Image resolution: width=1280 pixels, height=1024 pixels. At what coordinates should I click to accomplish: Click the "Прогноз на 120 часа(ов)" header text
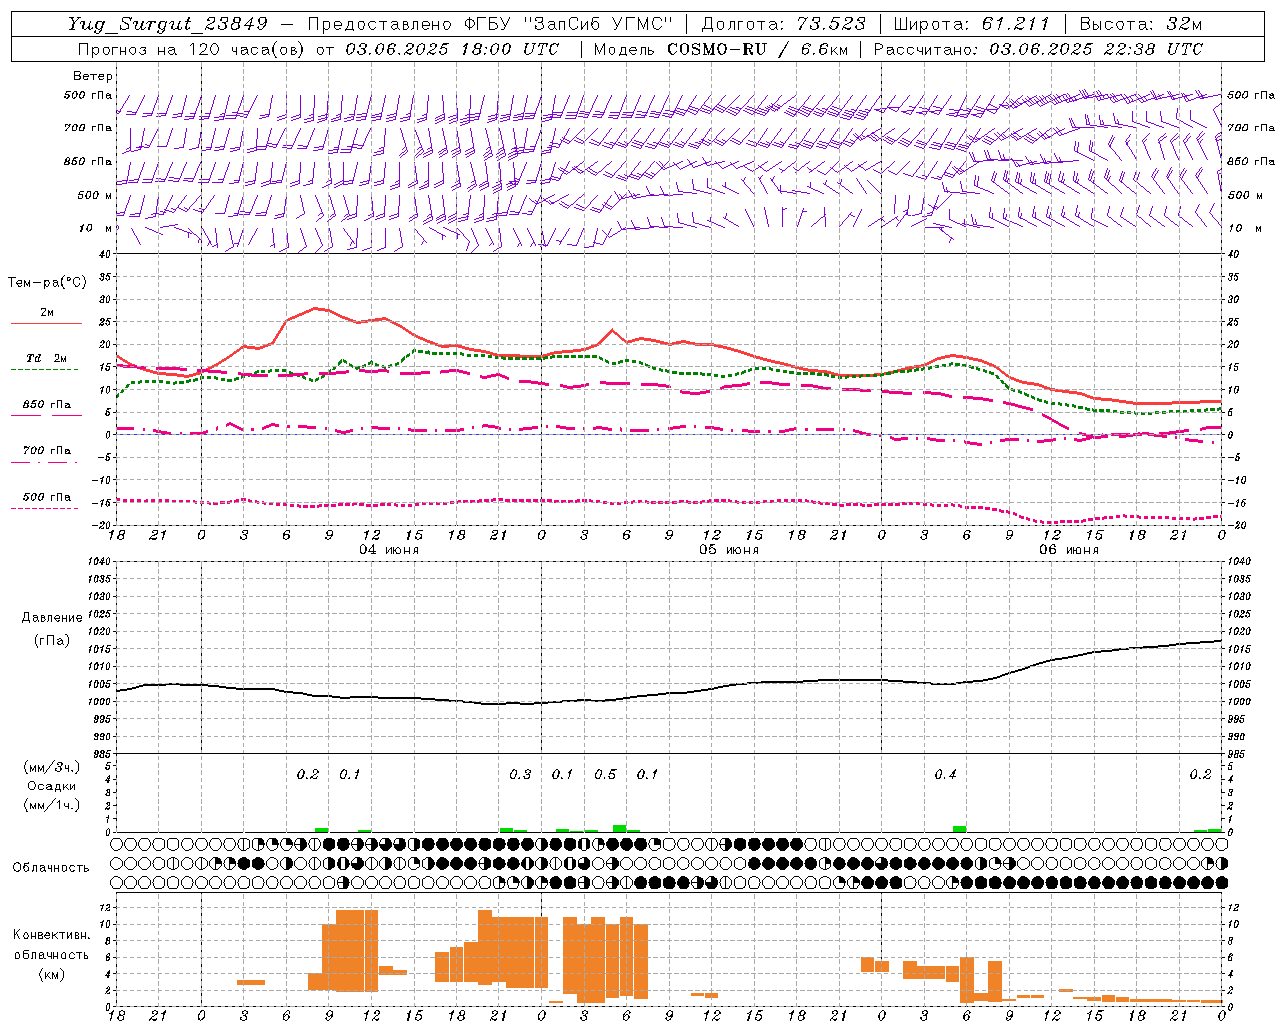(x=192, y=49)
